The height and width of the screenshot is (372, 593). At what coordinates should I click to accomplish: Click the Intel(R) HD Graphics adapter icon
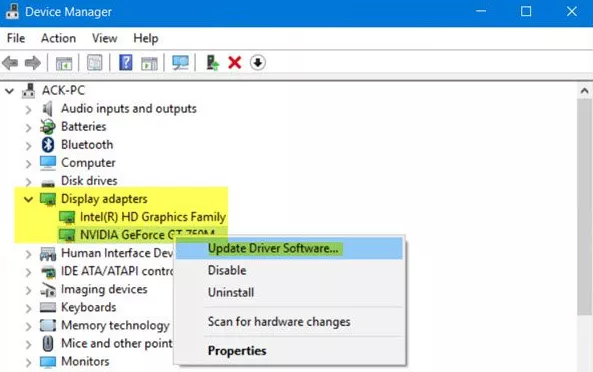point(67,217)
